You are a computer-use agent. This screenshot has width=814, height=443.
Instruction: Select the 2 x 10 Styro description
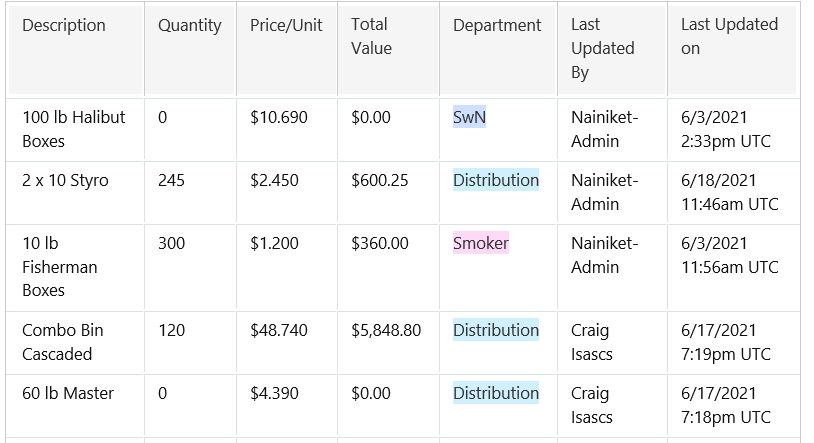pos(65,181)
